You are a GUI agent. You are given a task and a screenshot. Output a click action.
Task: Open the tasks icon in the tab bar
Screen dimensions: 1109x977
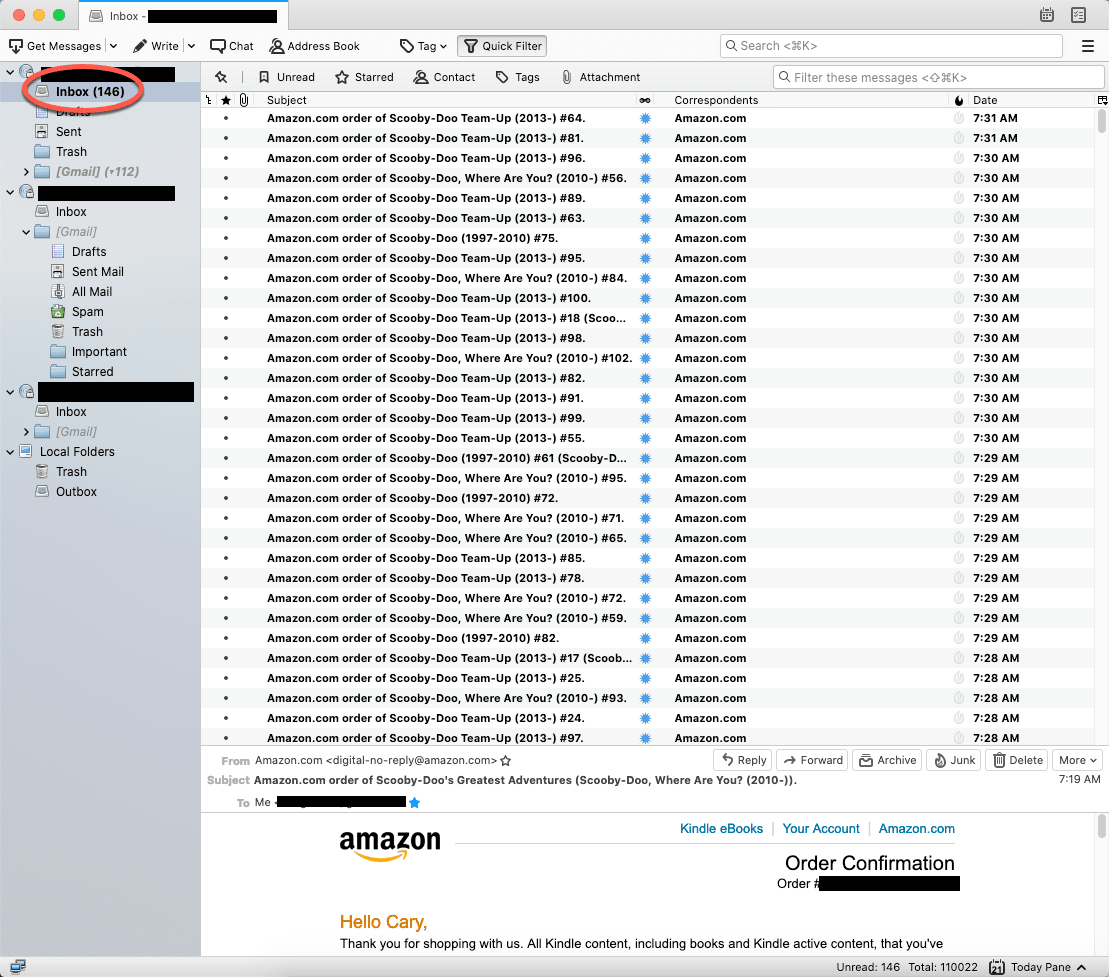1078,15
